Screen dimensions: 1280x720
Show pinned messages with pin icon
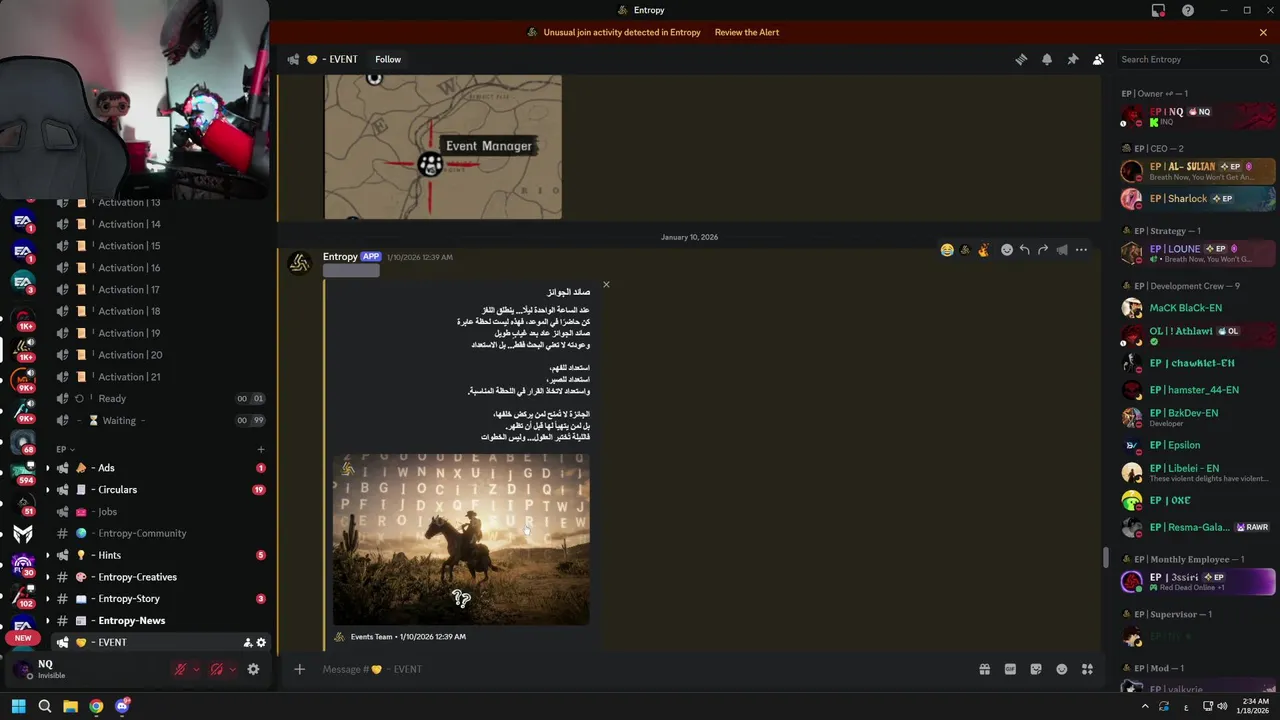tap(1073, 60)
